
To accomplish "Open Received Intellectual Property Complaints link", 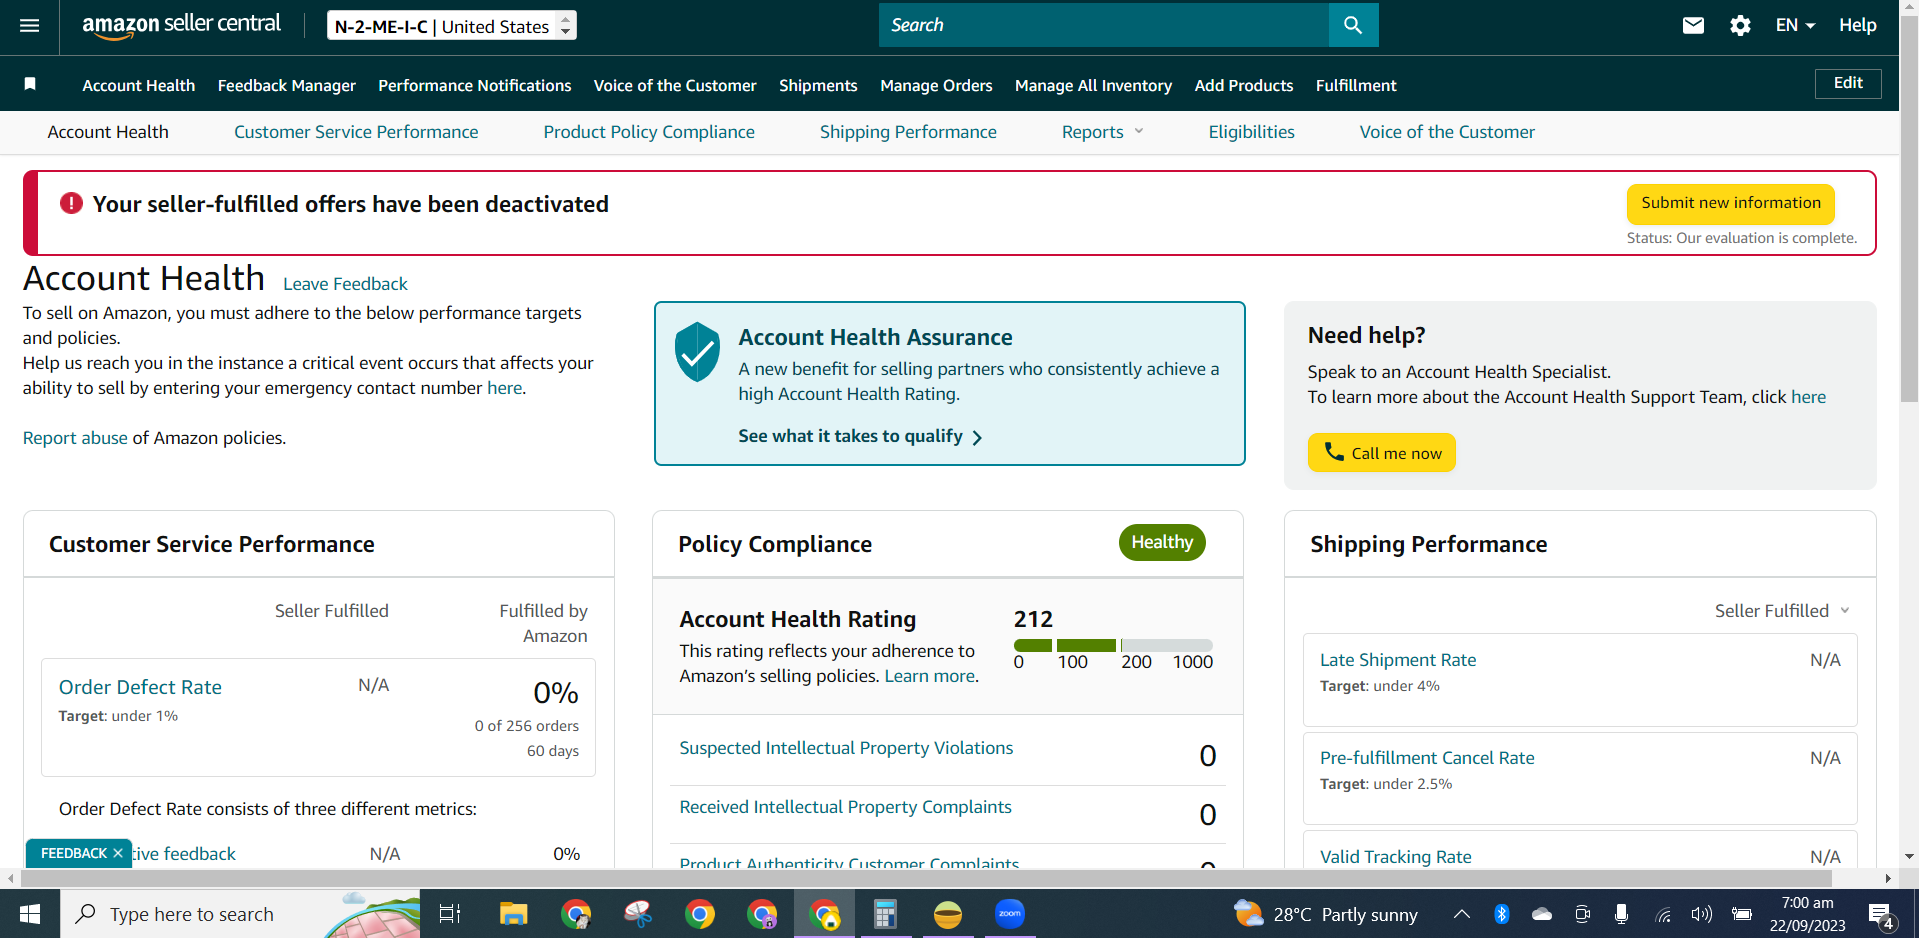I will point(845,807).
